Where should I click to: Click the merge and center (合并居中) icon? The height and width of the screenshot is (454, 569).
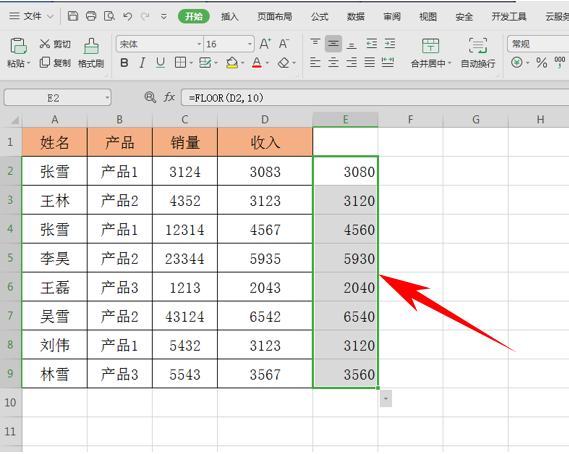click(430, 53)
